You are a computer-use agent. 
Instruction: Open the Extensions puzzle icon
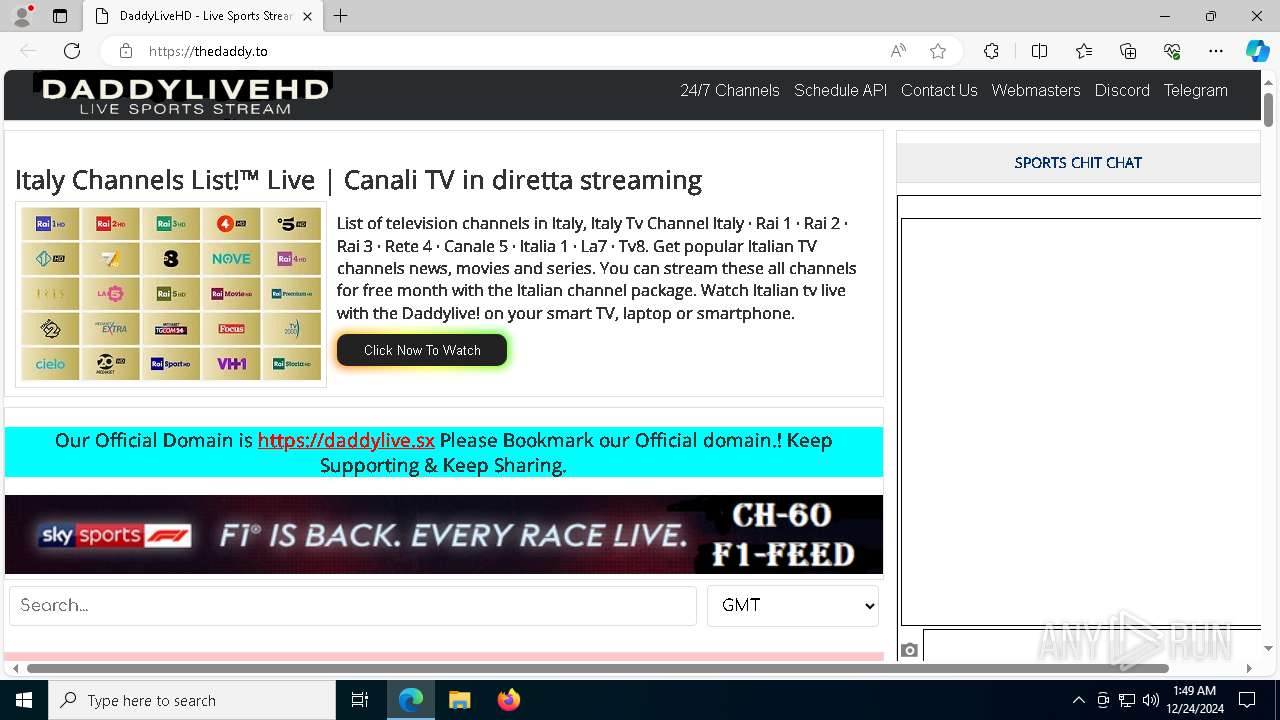tap(991, 51)
